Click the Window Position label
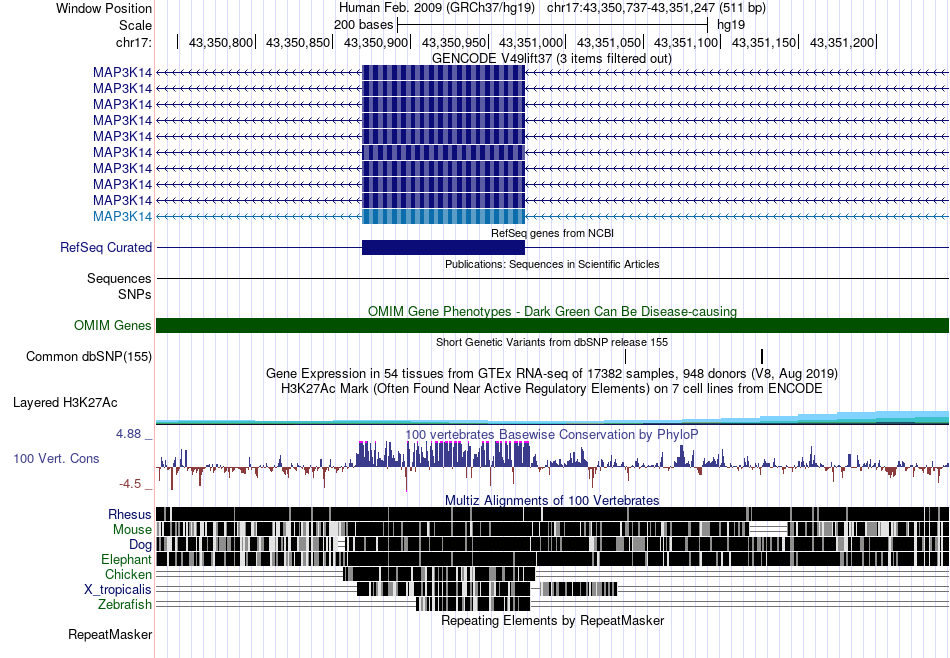 coord(104,8)
